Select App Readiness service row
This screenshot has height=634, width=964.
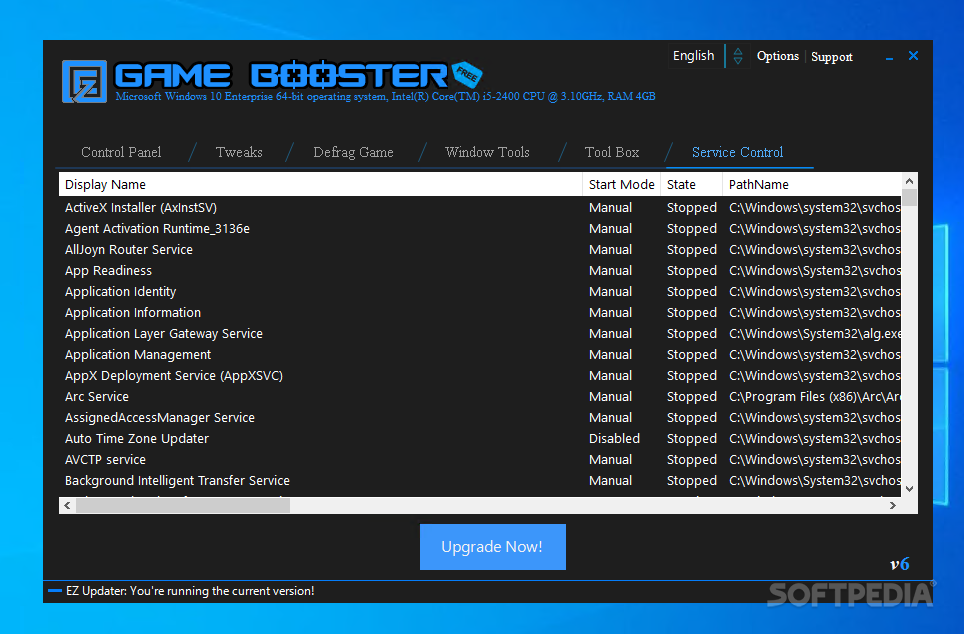pyautogui.click(x=480, y=271)
